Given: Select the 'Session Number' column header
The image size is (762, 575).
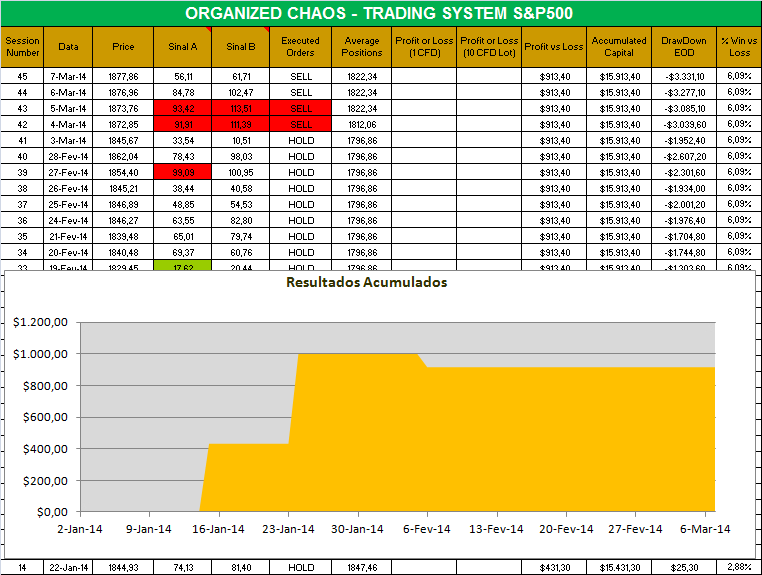Looking at the screenshot, I should (x=22, y=47).
